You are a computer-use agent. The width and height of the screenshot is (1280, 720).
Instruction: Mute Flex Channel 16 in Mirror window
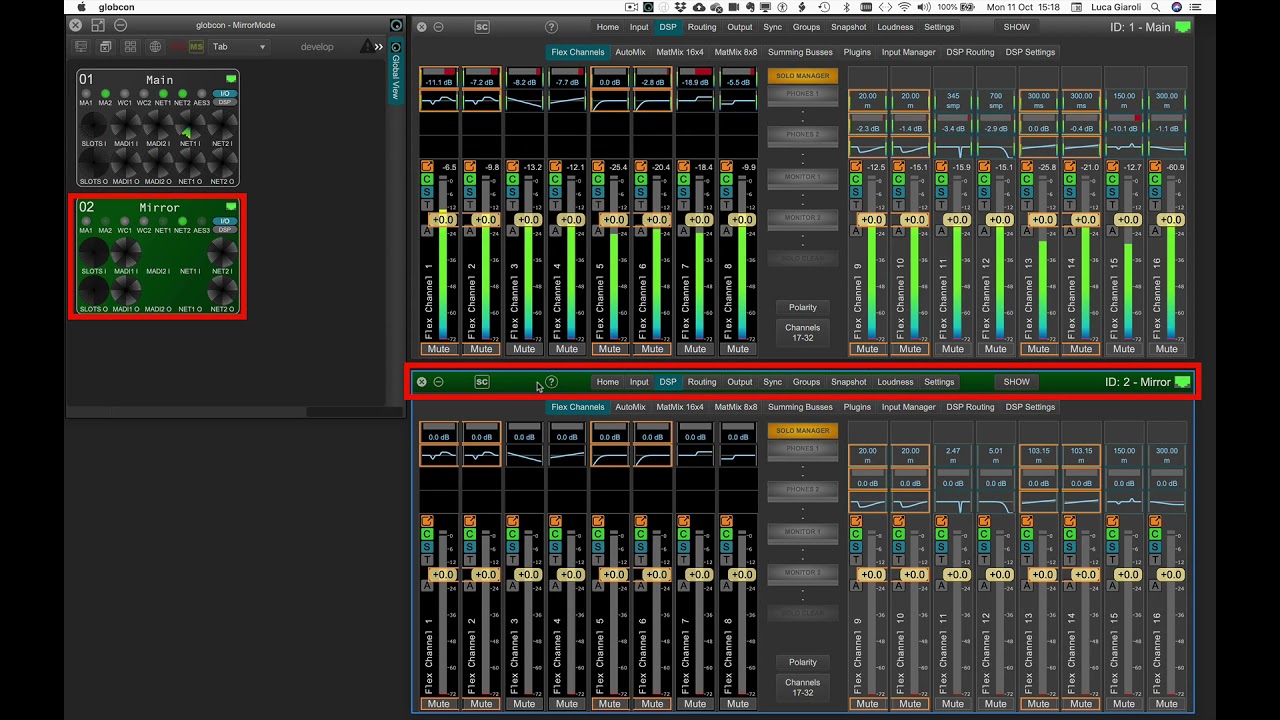pos(1167,704)
